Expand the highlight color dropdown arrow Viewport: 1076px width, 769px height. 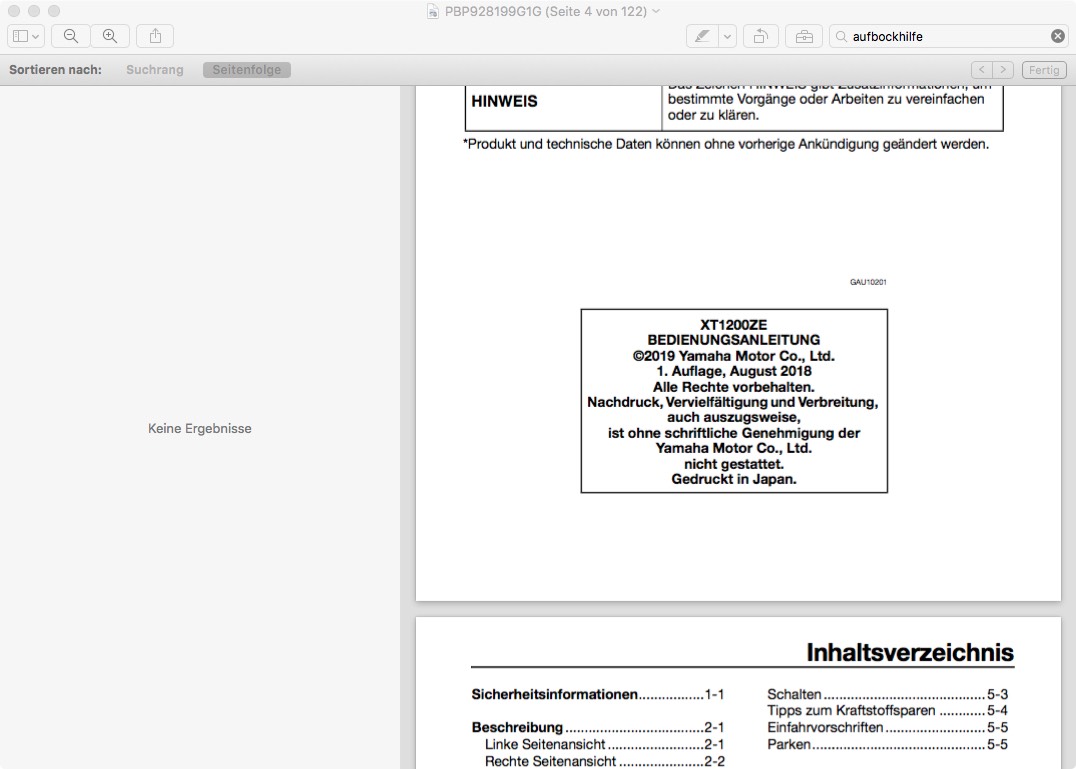click(727, 36)
